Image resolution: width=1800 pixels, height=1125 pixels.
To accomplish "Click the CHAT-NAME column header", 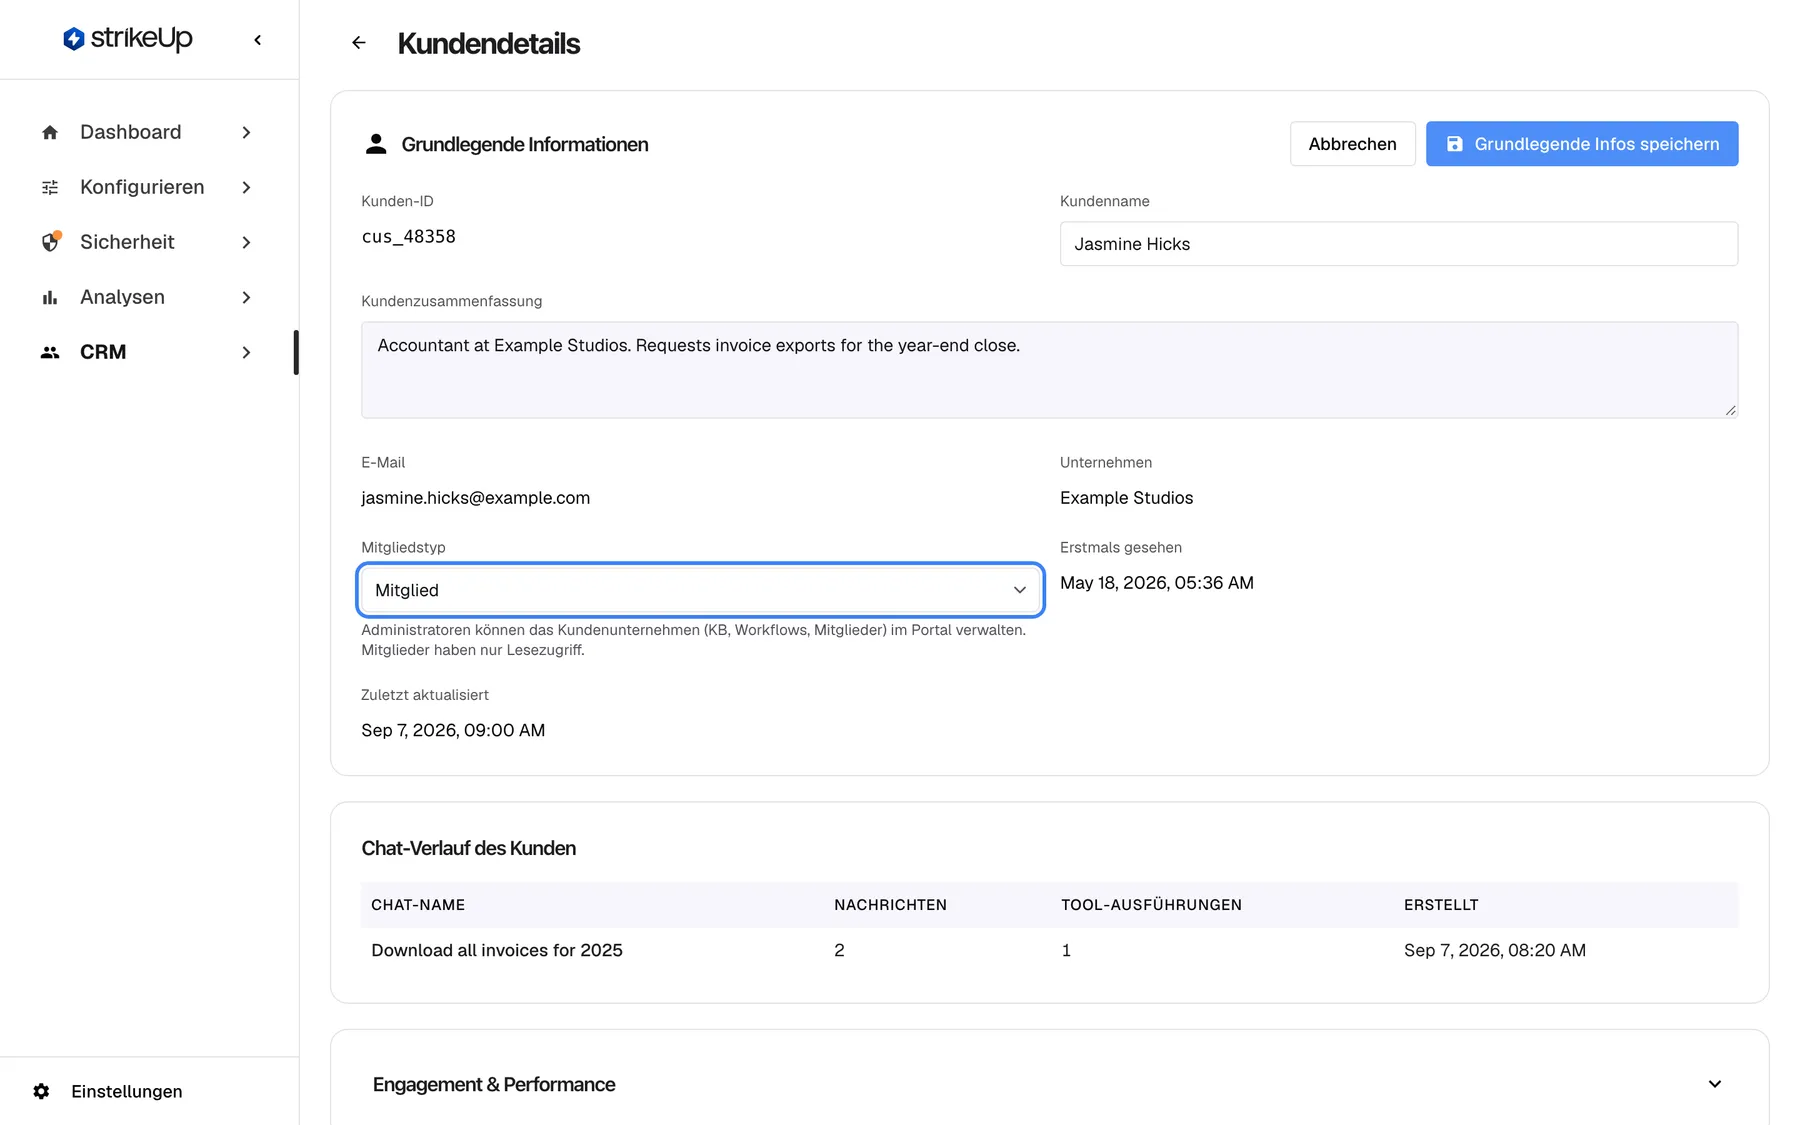I will pyautogui.click(x=418, y=905).
